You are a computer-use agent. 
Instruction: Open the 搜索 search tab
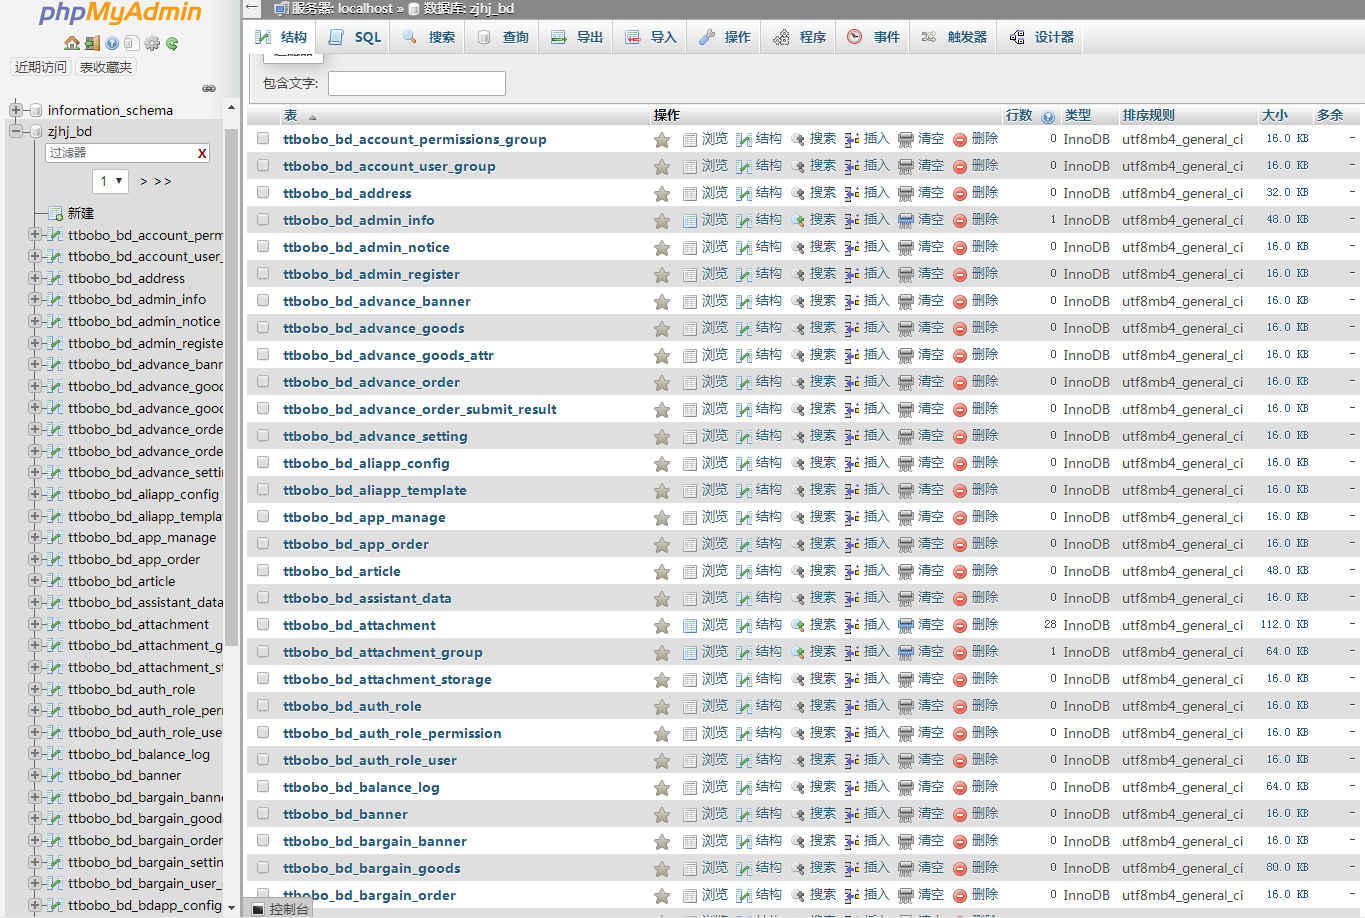(429, 37)
